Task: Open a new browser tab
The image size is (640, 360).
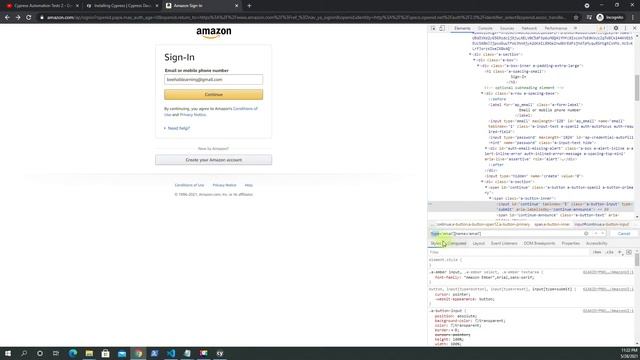Action: tap(249, 6)
